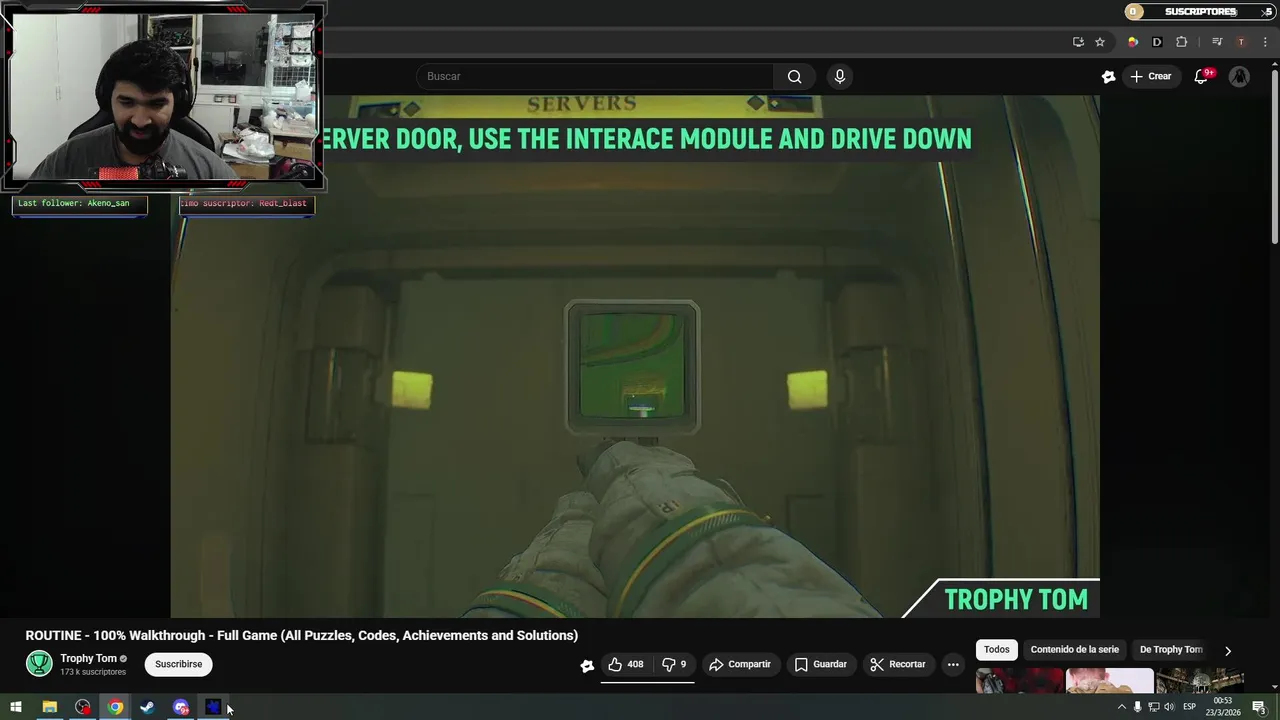Screen dimensions: 1280x720
Task: Click Chrome icon in taskbar
Action: [115, 707]
